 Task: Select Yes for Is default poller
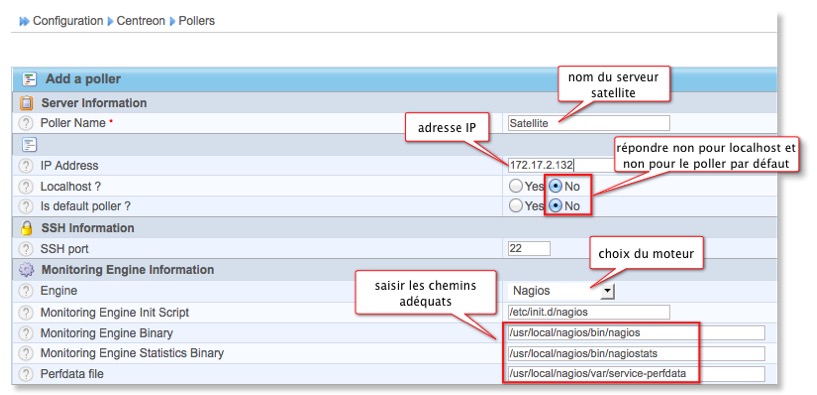[x=515, y=206]
